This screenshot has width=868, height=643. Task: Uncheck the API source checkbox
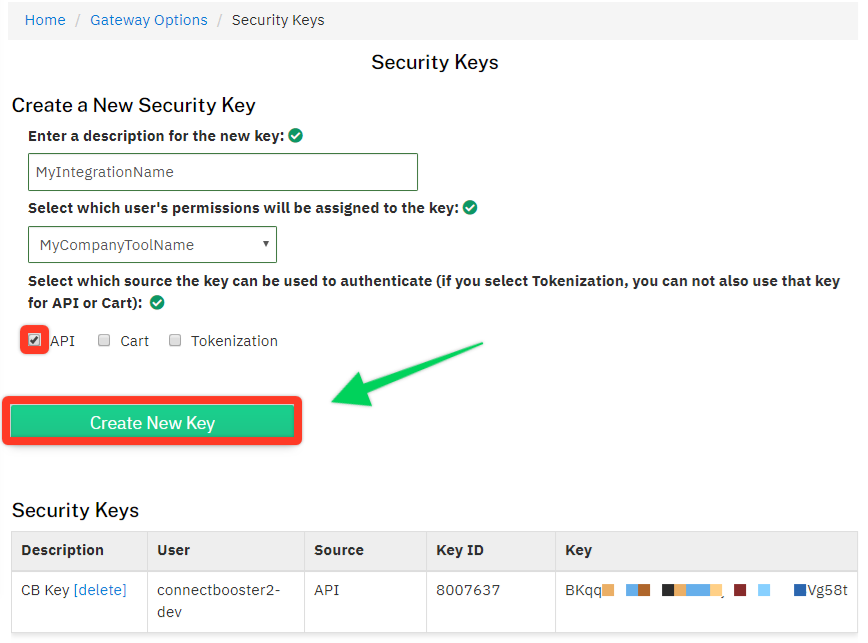(x=34, y=340)
